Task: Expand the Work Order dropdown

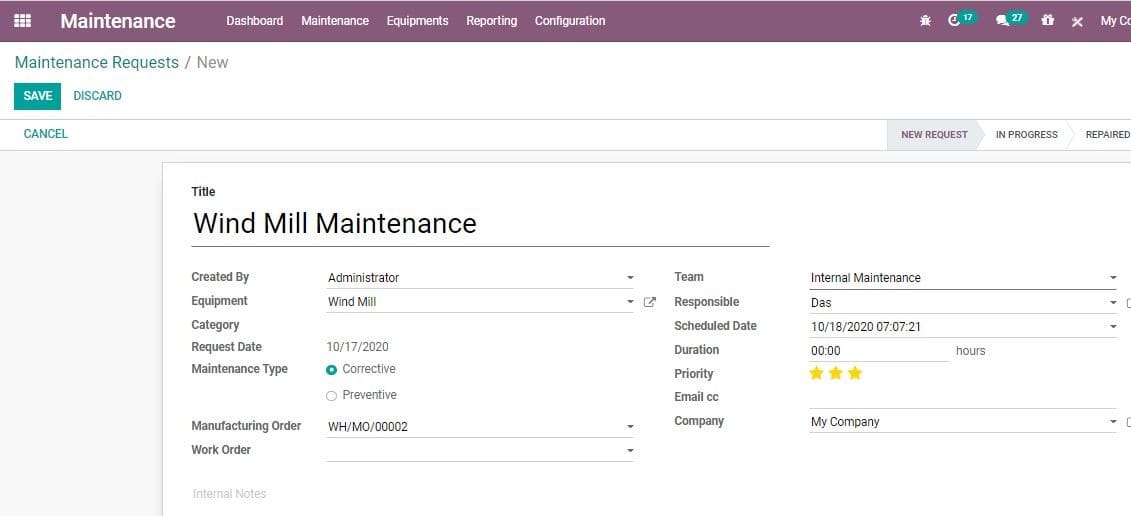Action: pyautogui.click(x=630, y=451)
